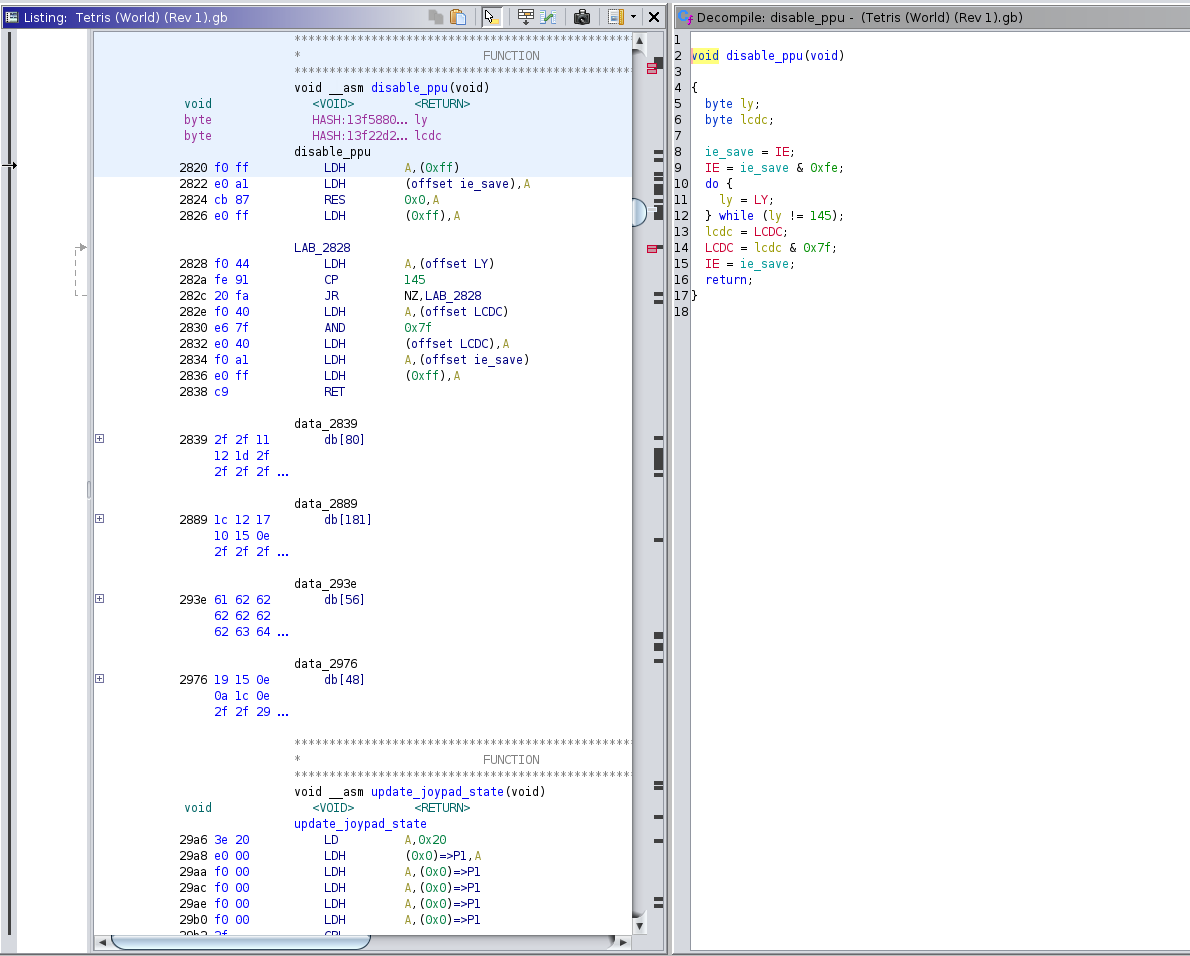The width and height of the screenshot is (1190, 956).
Task: Expand the data_2839 db[80] array
Action: tap(99, 439)
